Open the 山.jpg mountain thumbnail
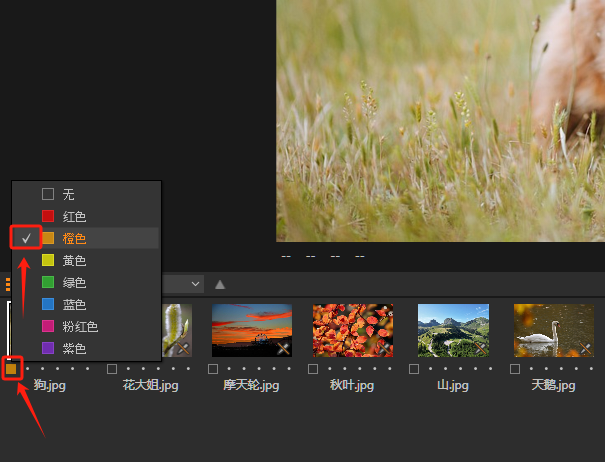605x462 pixels. 453,330
